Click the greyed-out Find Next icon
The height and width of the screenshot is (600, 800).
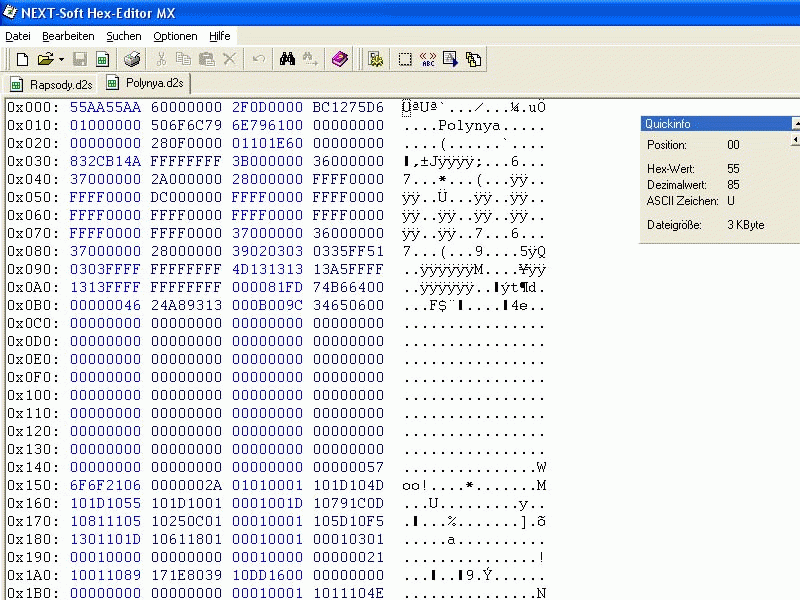(310, 60)
